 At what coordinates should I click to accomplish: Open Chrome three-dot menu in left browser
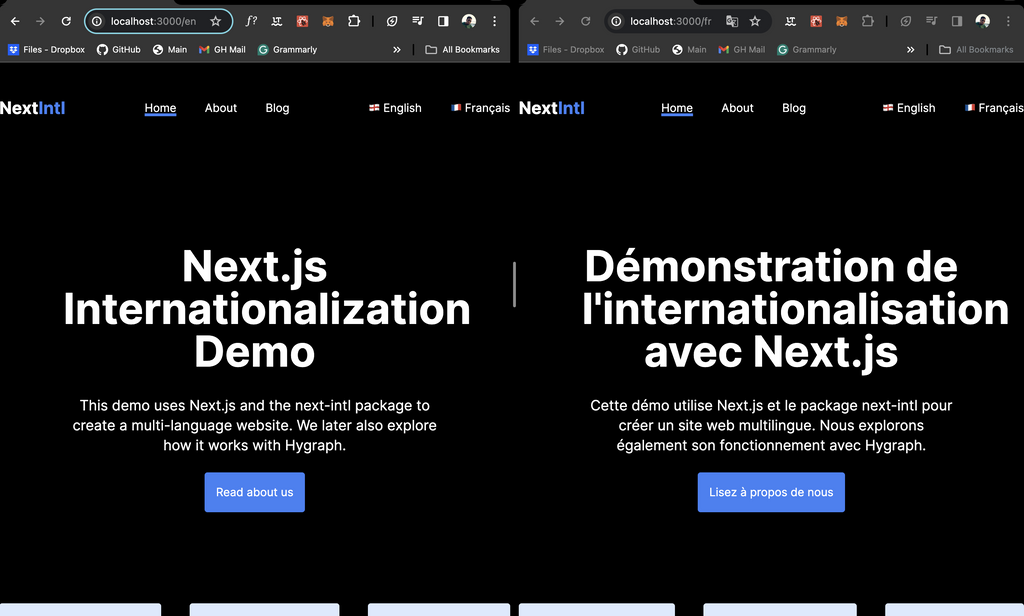(494, 22)
